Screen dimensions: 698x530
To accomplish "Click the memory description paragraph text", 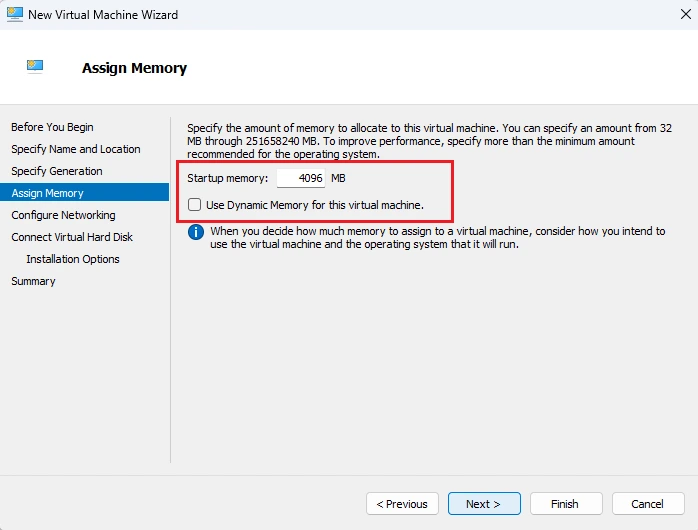I will (x=430, y=141).
